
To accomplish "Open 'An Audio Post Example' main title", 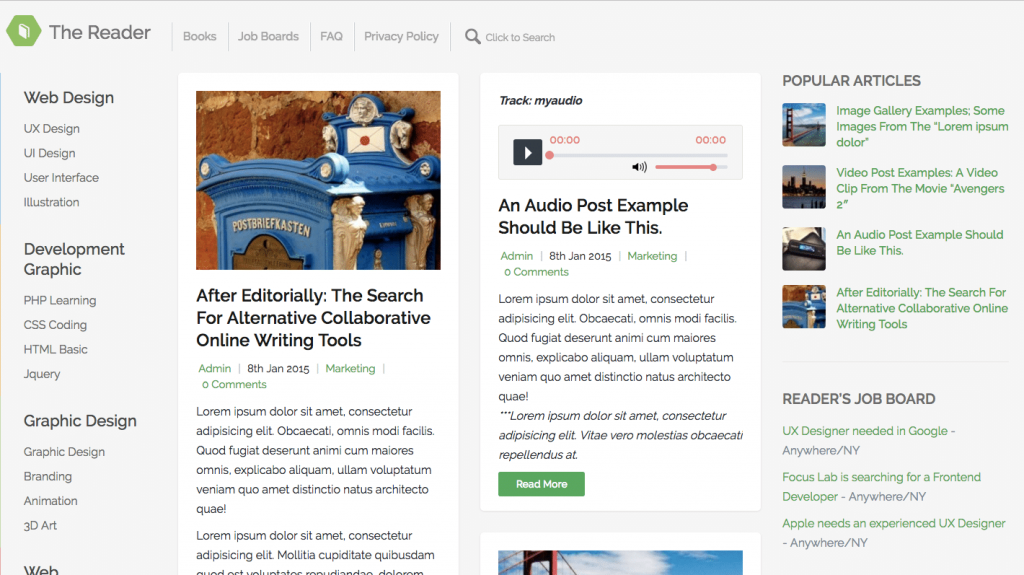I will [593, 216].
